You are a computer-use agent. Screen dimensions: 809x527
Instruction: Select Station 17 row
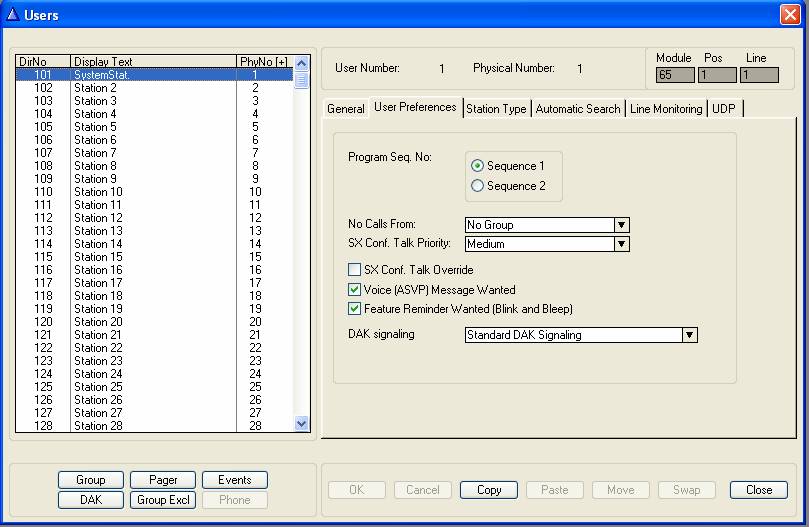(x=154, y=283)
